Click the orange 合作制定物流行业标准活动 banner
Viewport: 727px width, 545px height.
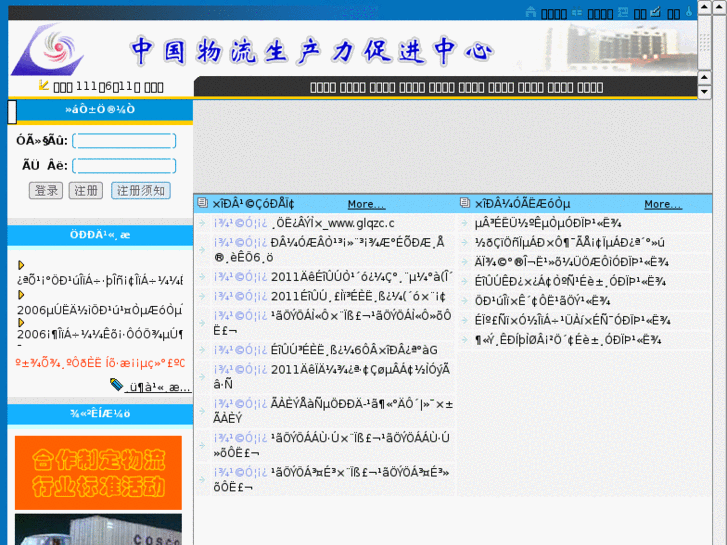coord(98,473)
